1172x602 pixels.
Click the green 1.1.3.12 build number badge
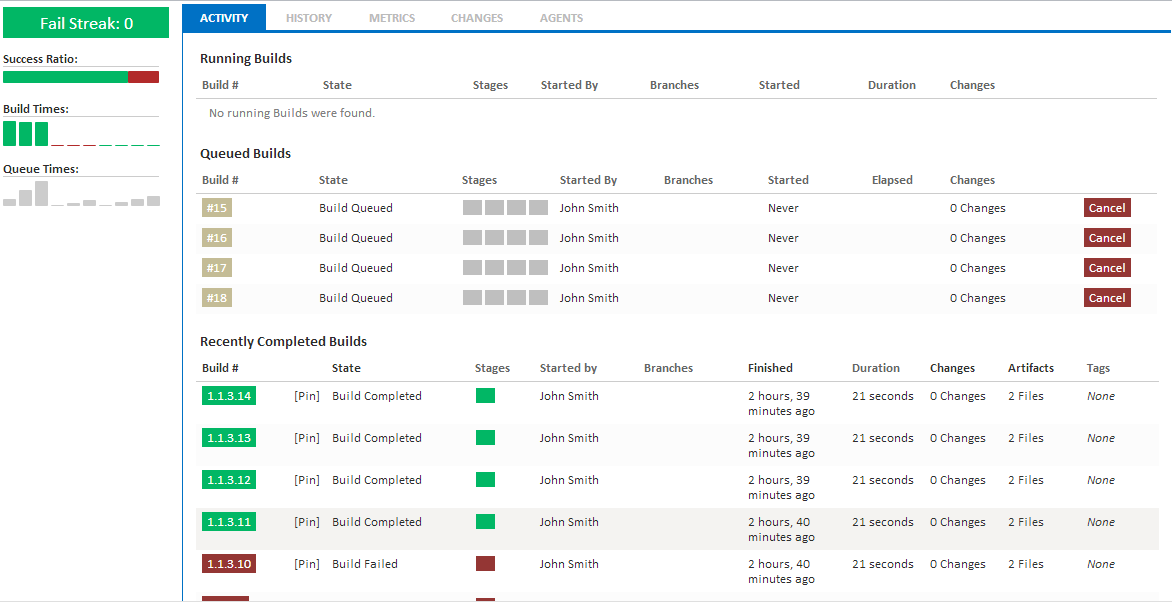[x=229, y=480]
